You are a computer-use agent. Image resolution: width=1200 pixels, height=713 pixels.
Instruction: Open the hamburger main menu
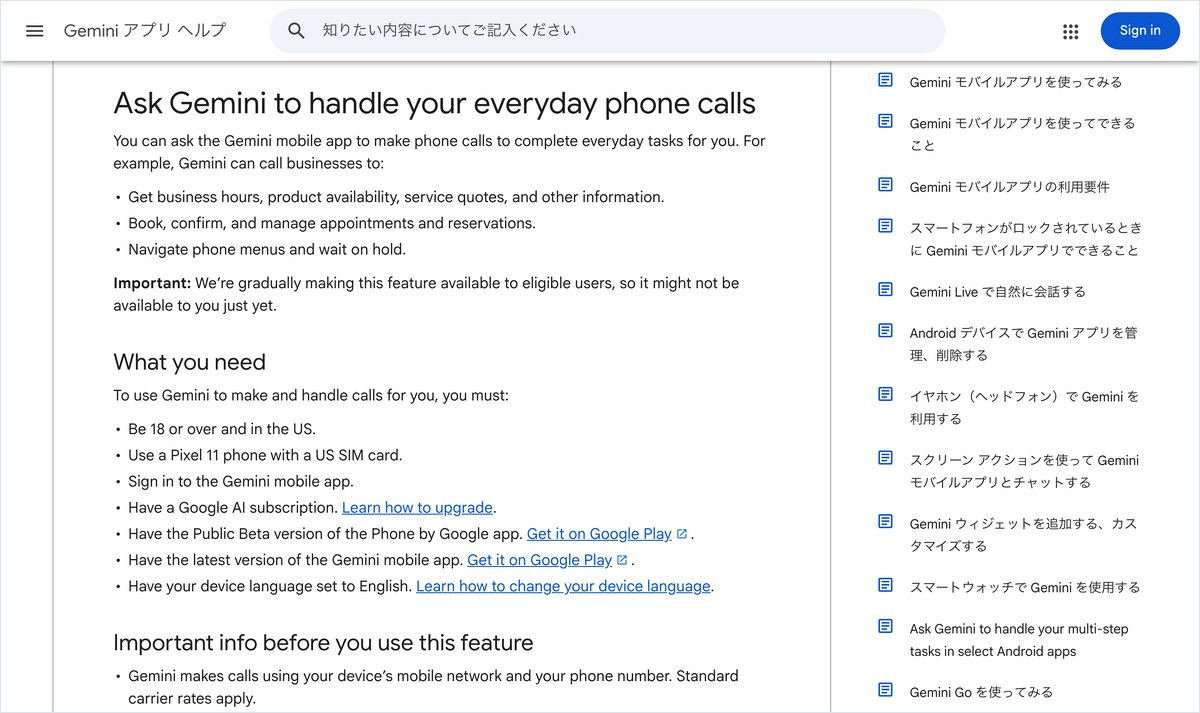coord(35,31)
